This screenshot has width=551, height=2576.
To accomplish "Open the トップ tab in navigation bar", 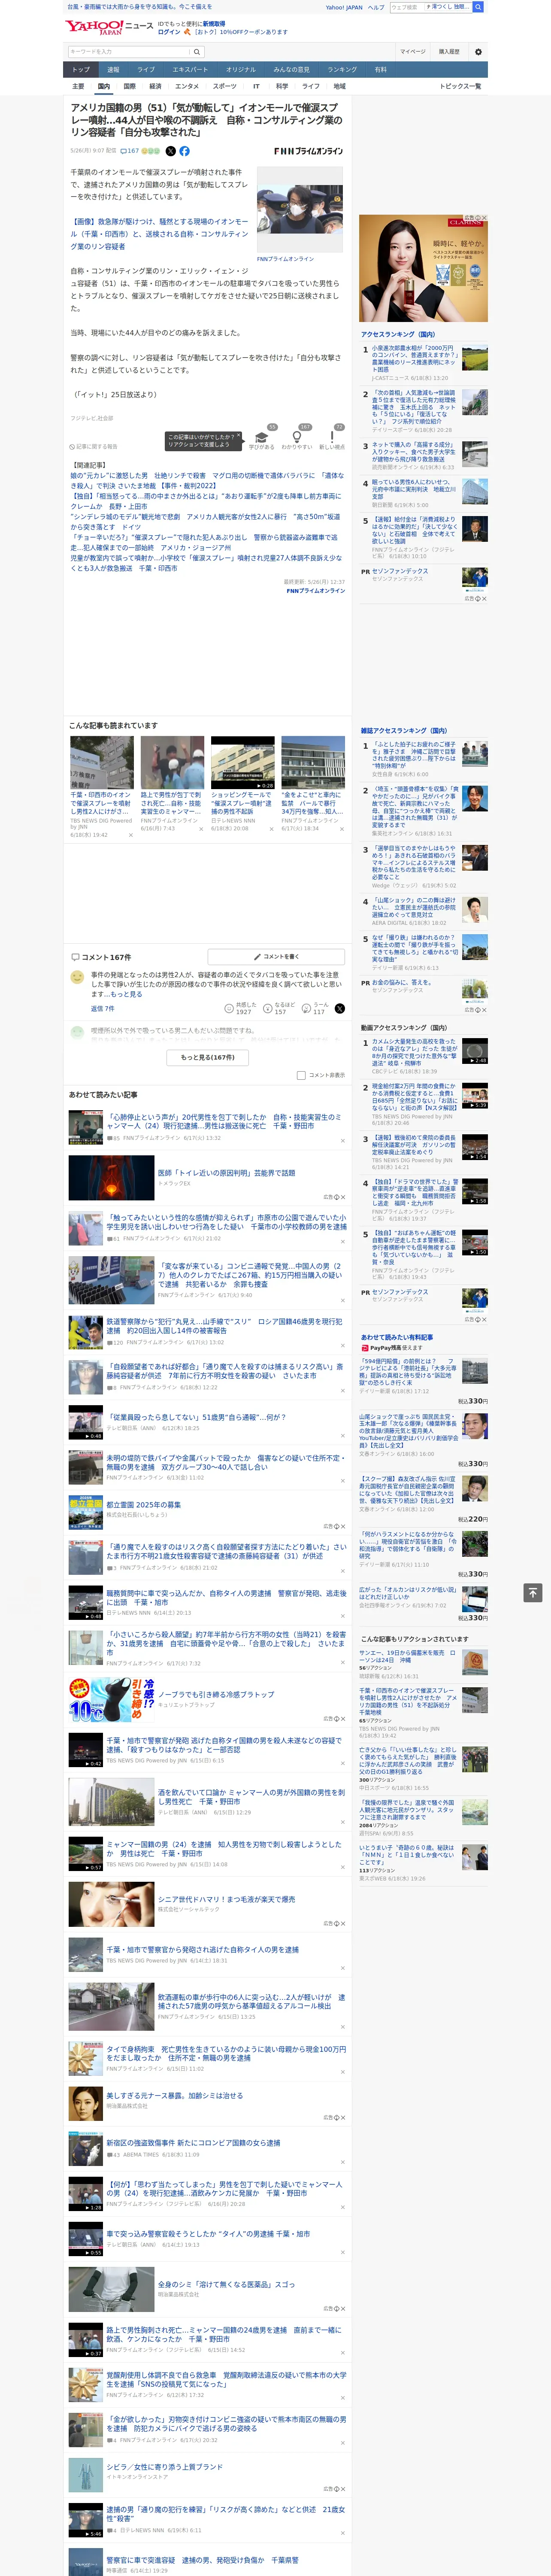I will (x=81, y=70).
